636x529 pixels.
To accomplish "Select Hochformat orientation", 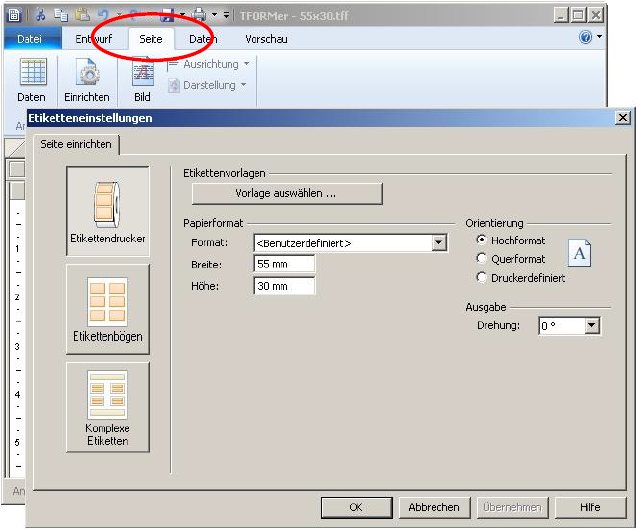I will pos(482,240).
